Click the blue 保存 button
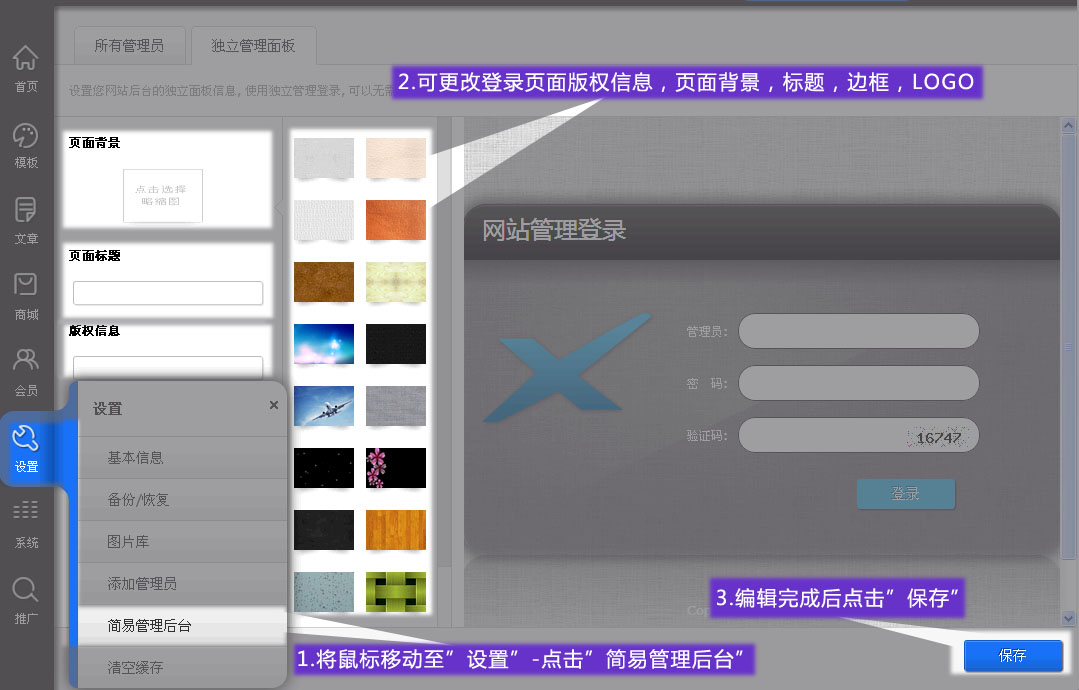The height and width of the screenshot is (690, 1079). tap(1012, 656)
